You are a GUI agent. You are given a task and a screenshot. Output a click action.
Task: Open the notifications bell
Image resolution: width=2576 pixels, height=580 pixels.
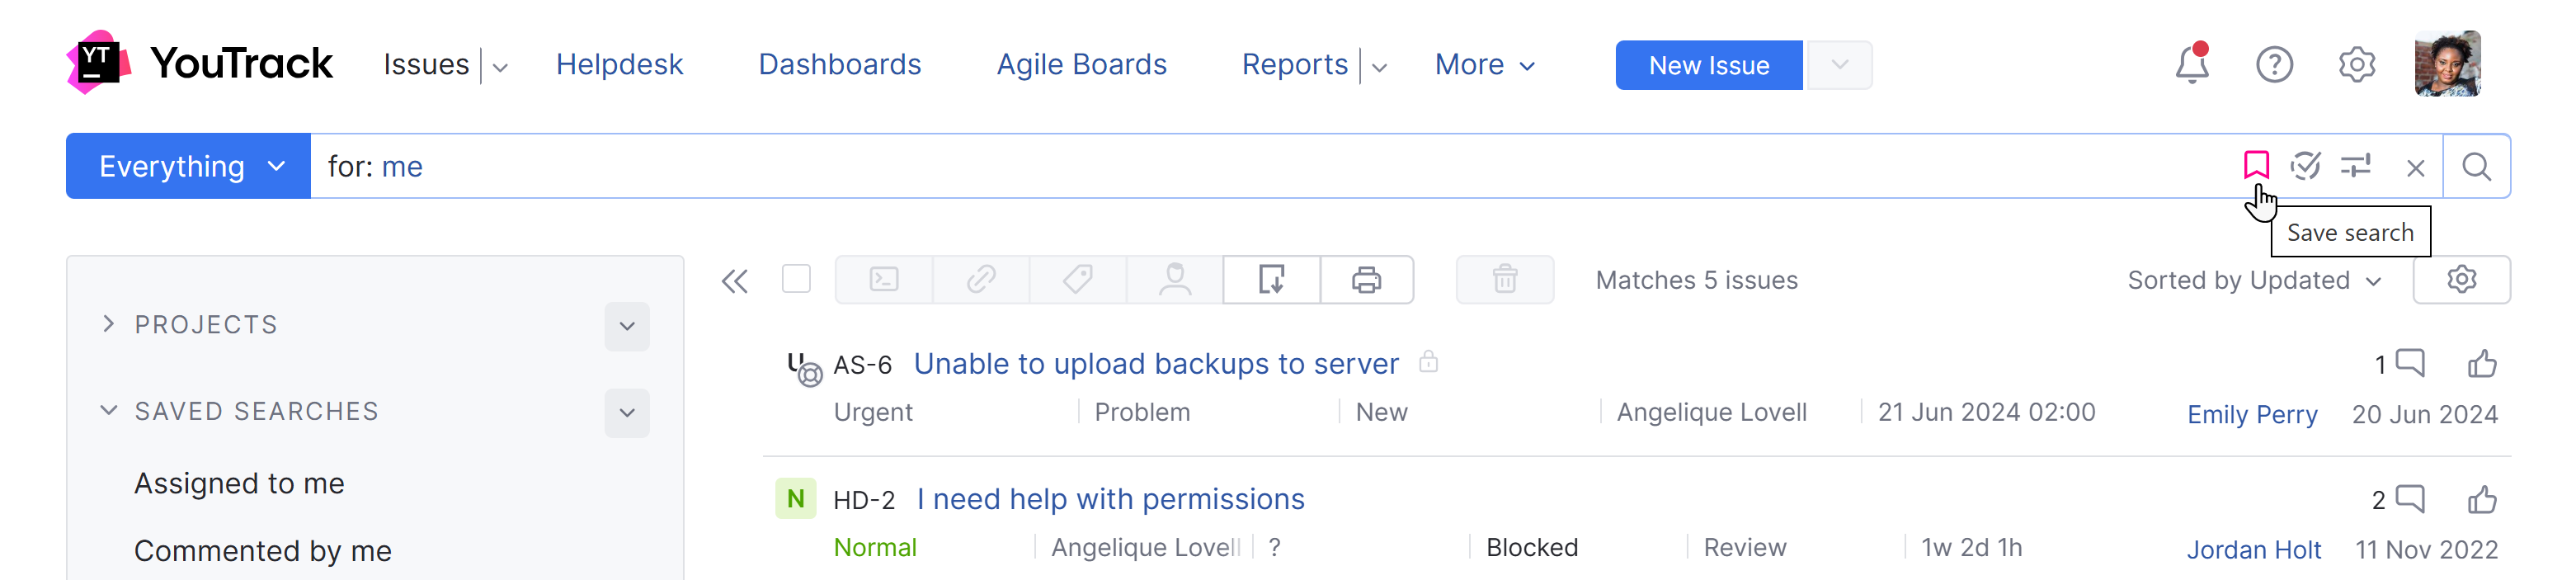pos(2191,65)
